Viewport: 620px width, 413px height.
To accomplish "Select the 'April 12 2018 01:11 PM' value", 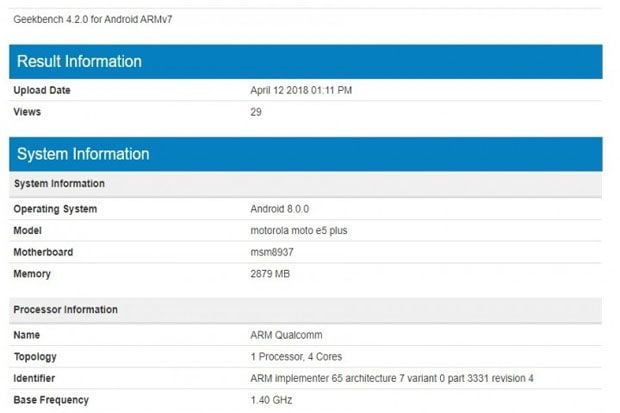I will click(301, 90).
